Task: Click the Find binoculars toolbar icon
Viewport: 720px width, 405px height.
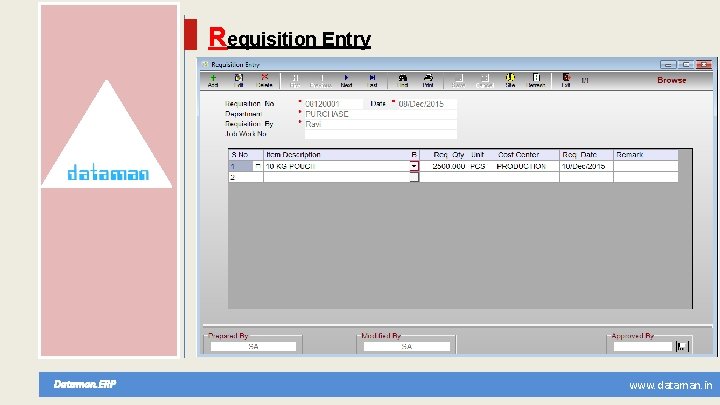Action: coord(403,80)
